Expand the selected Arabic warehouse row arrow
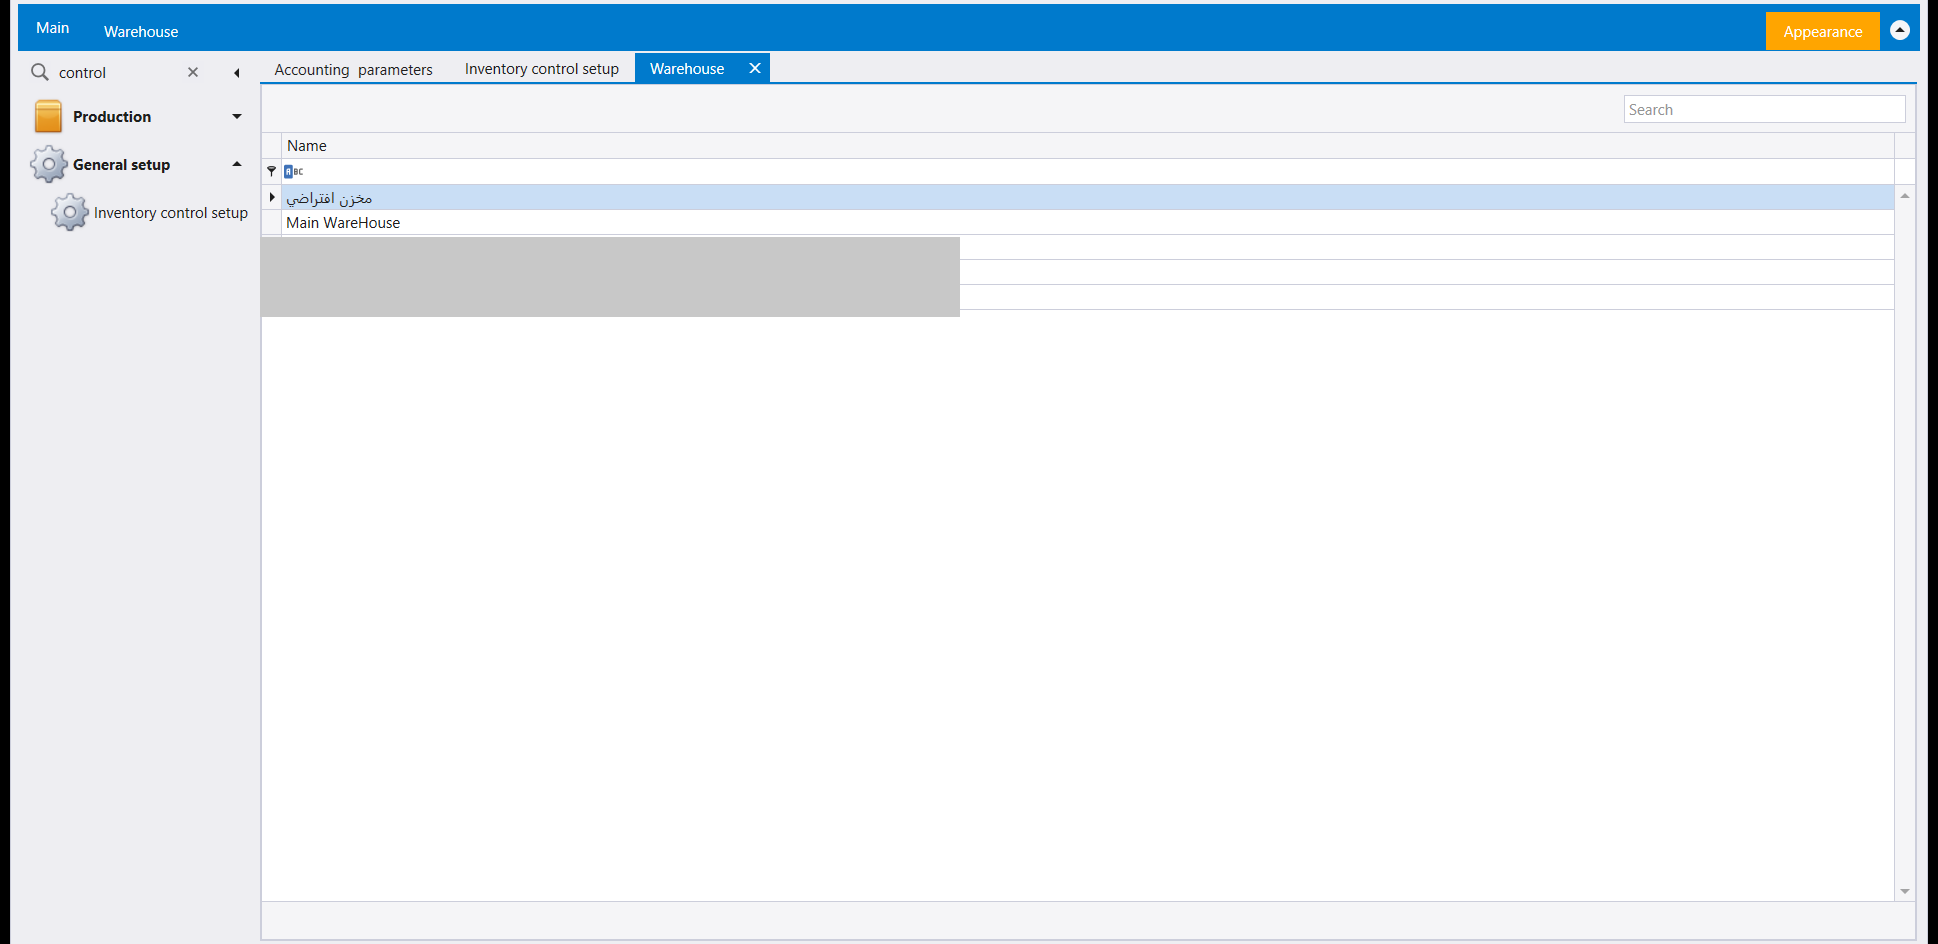1938x944 pixels. tap(272, 197)
